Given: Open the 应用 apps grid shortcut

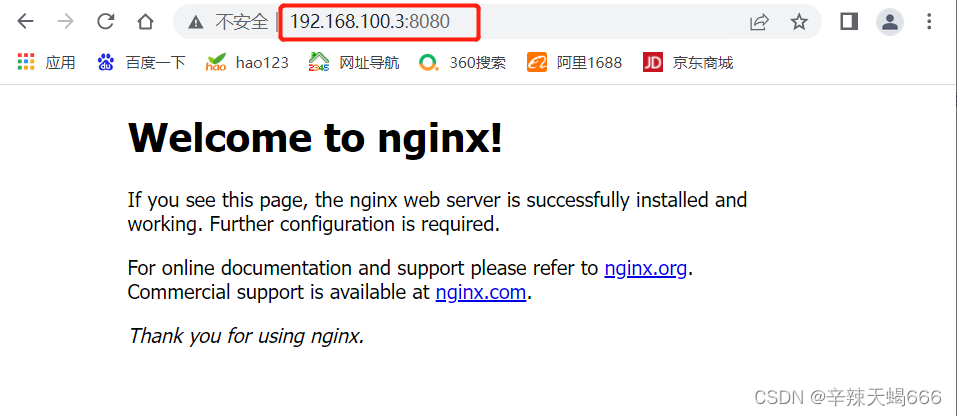Looking at the screenshot, I should click(46, 62).
